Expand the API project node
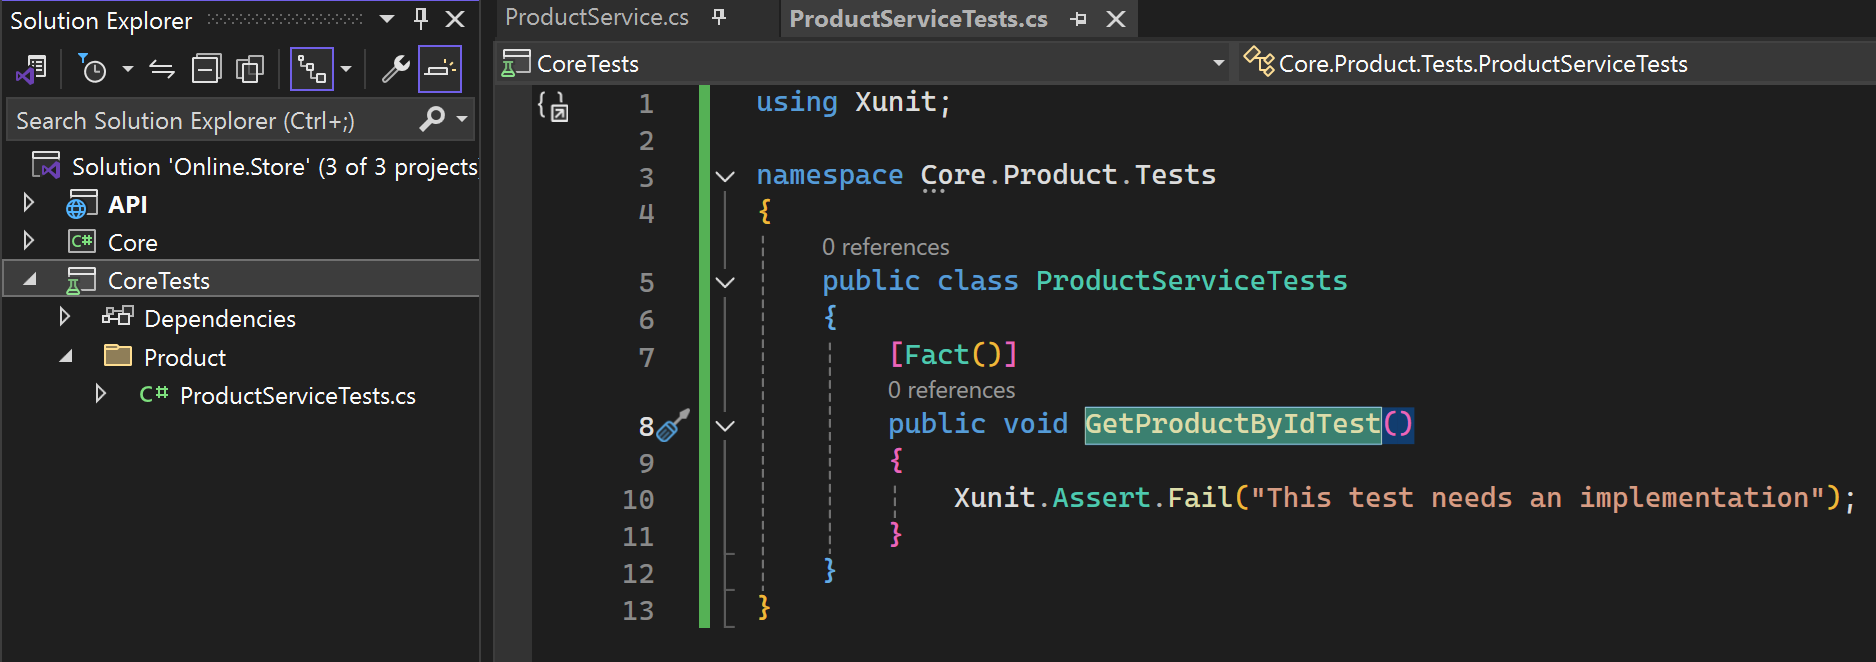The image size is (1876, 662). tap(29, 203)
